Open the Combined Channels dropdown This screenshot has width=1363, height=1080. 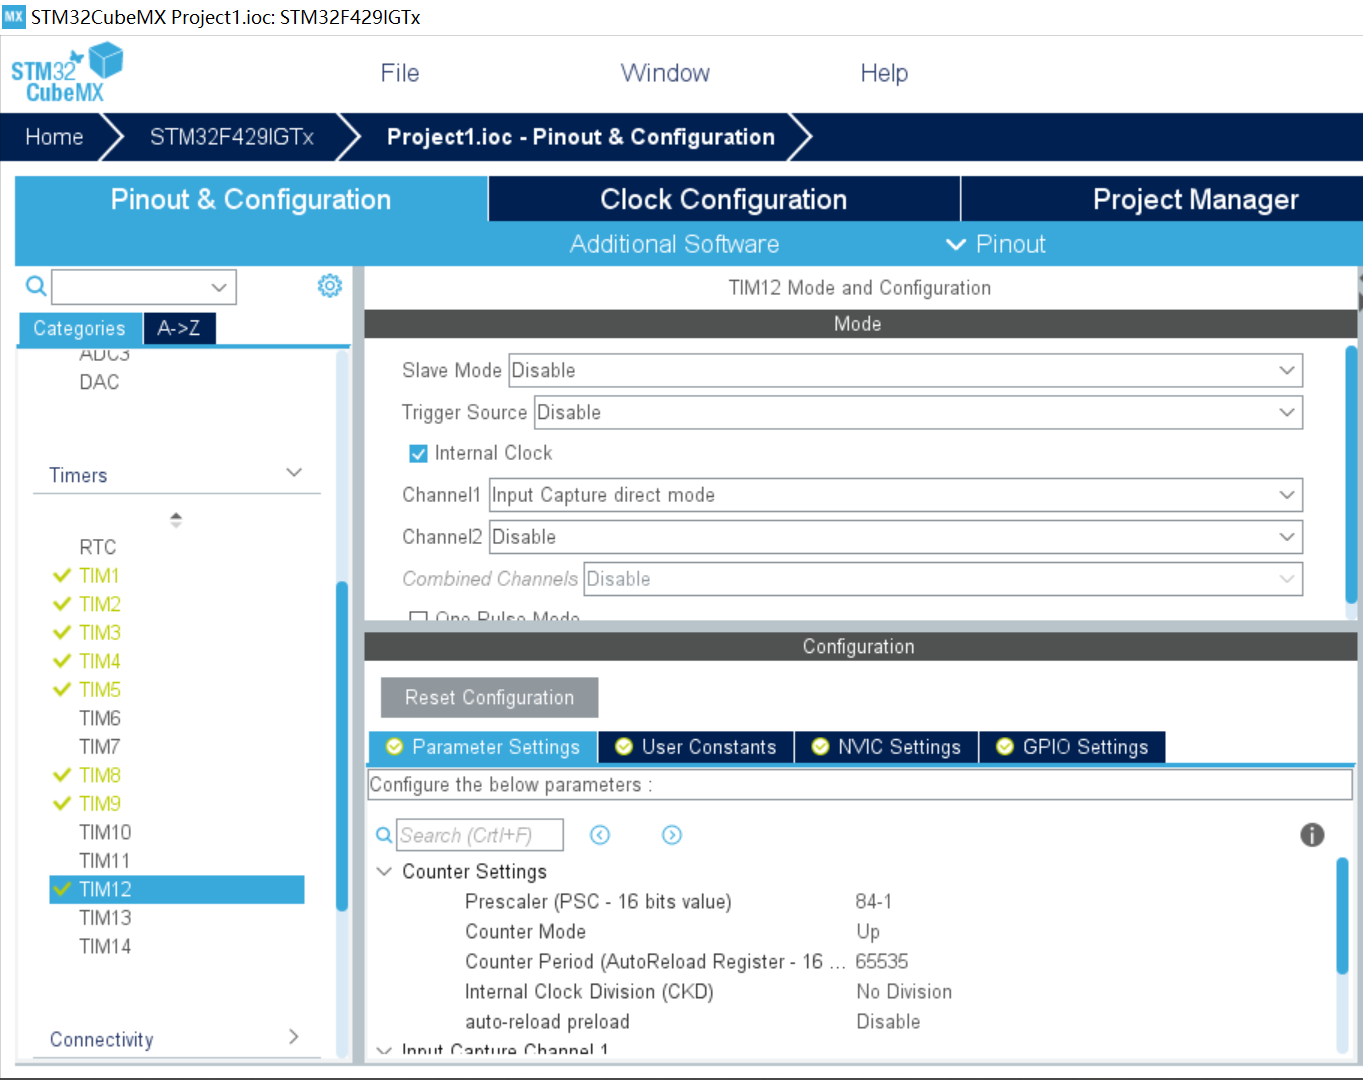tap(943, 579)
